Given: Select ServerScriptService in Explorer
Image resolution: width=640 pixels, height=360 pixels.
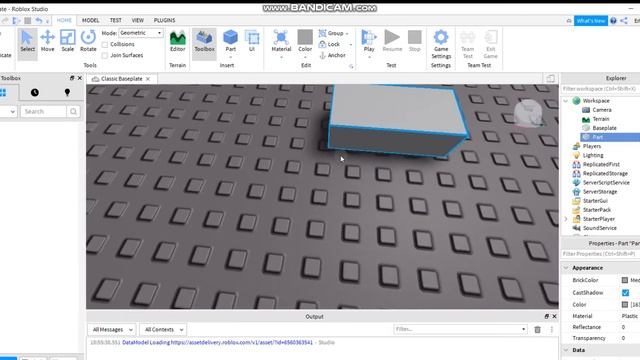Looking at the screenshot, I should (x=606, y=182).
